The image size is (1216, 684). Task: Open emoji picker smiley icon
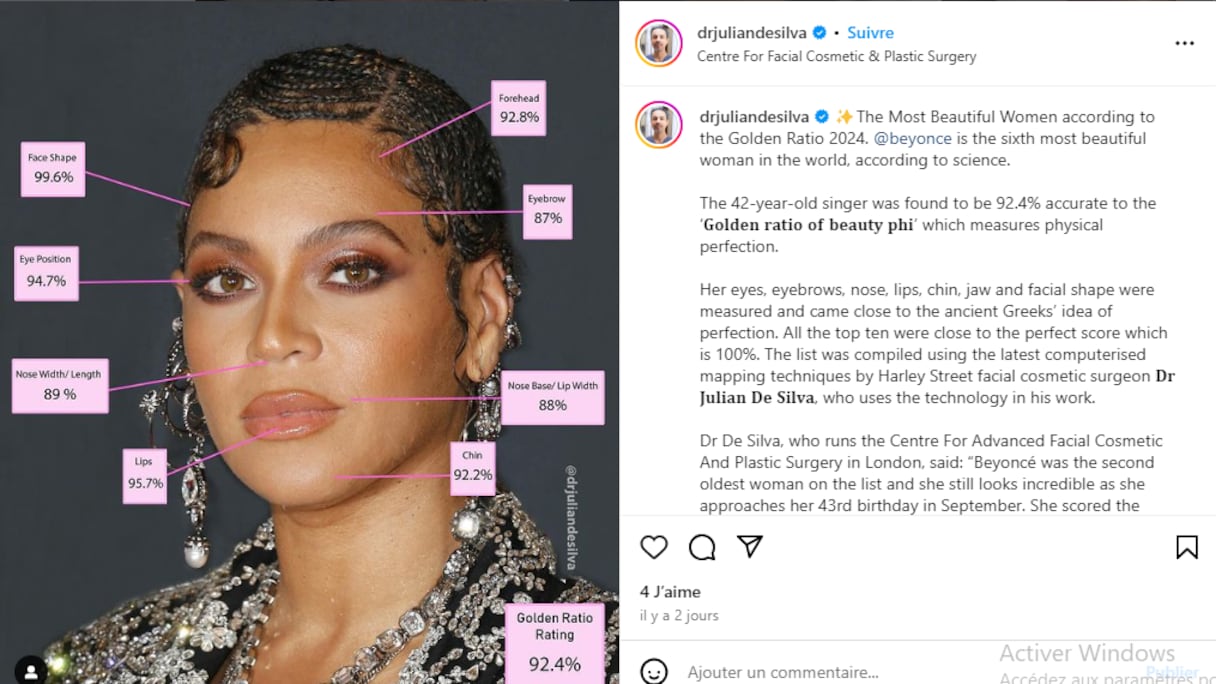[654, 672]
